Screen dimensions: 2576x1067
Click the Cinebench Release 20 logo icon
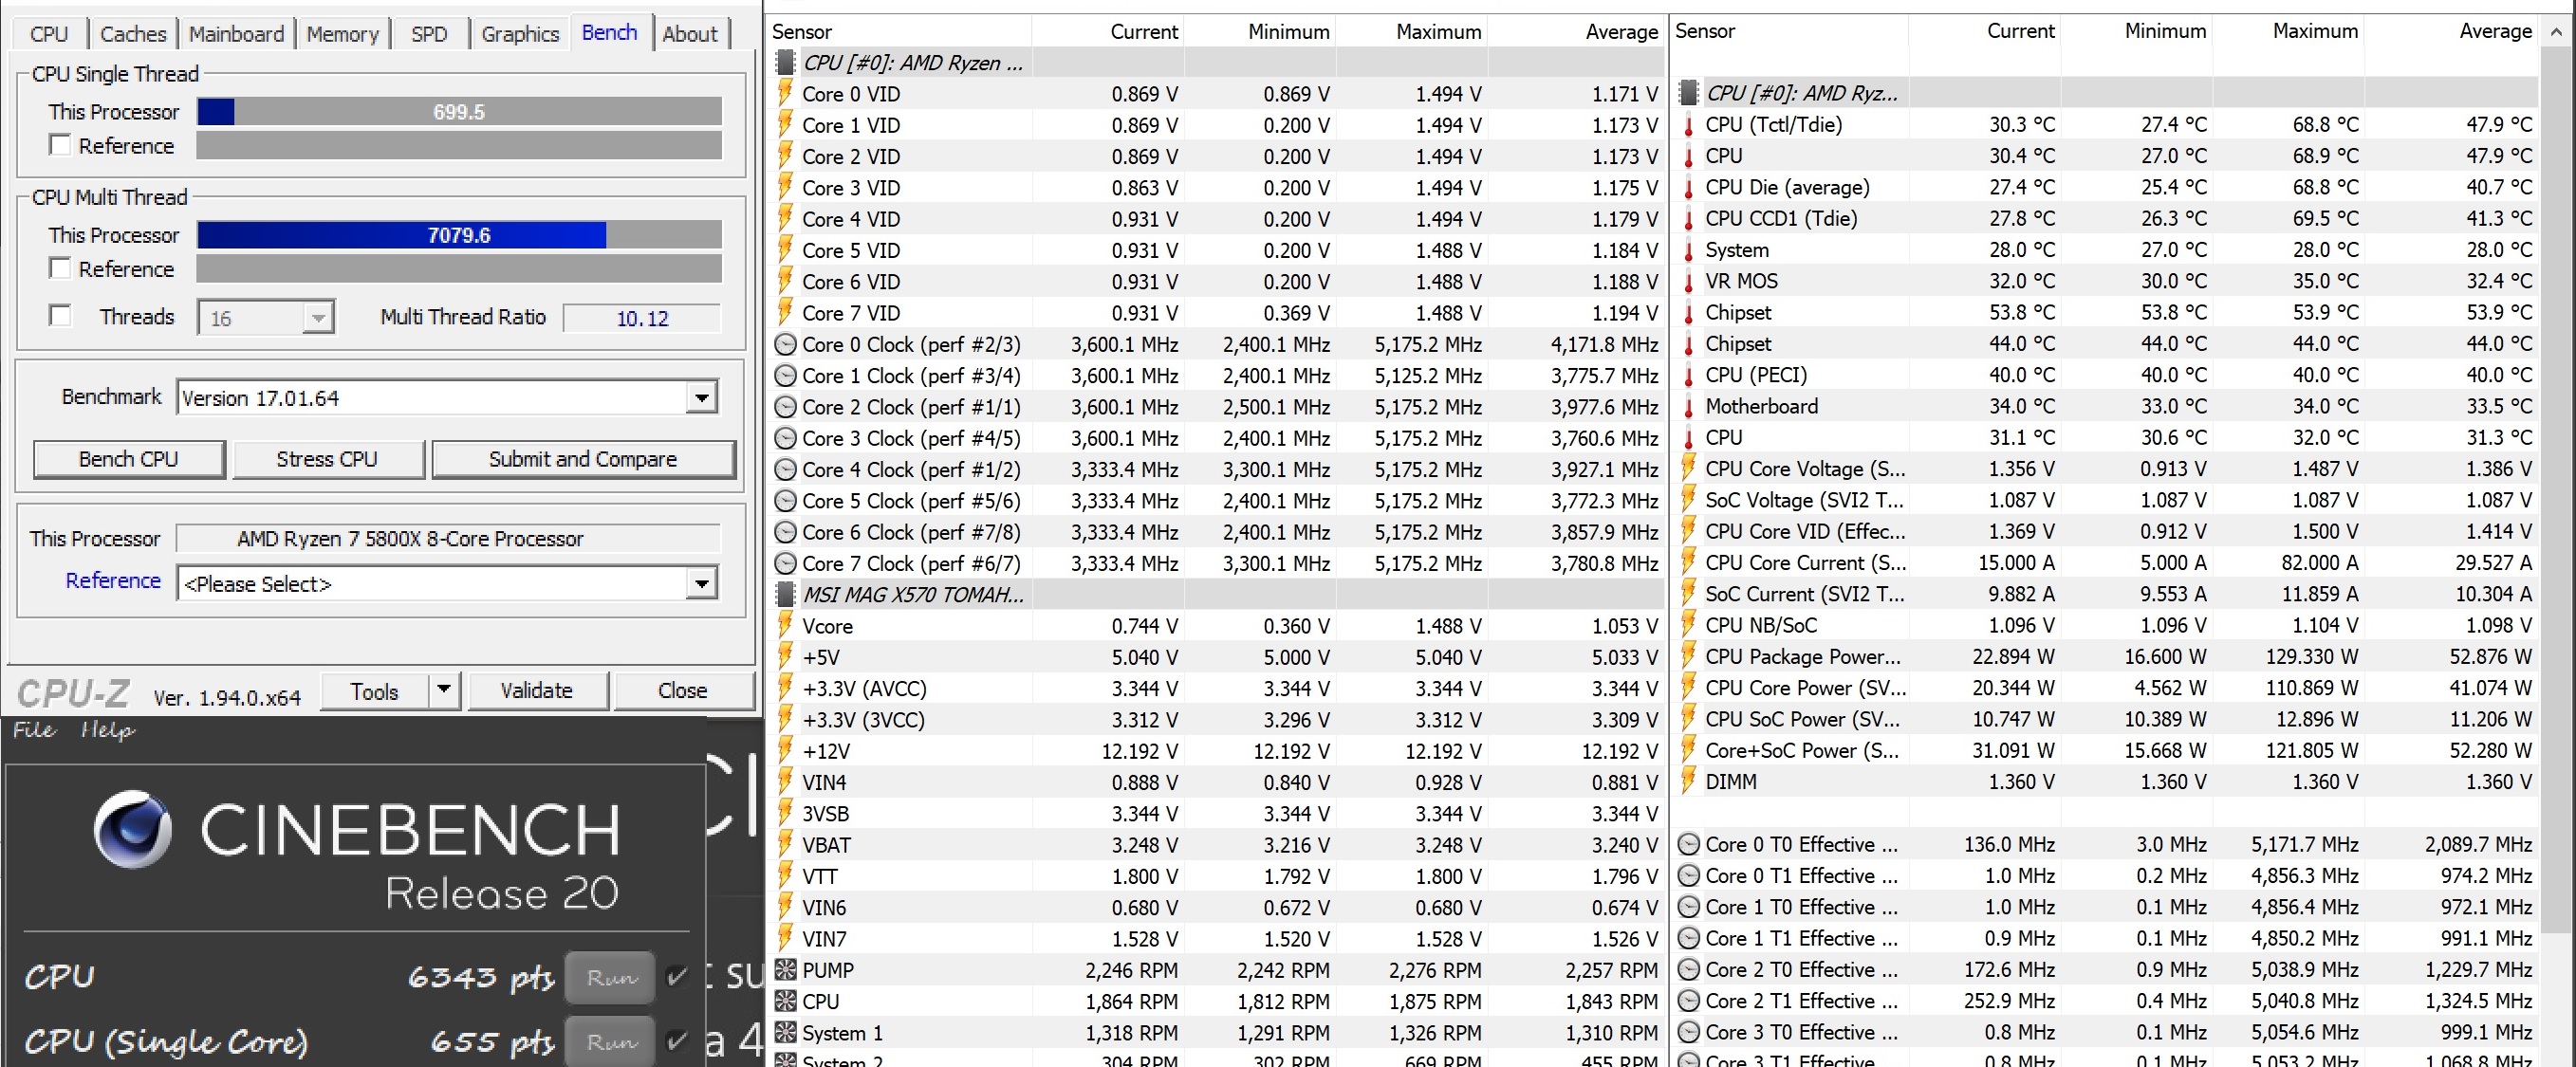point(132,829)
